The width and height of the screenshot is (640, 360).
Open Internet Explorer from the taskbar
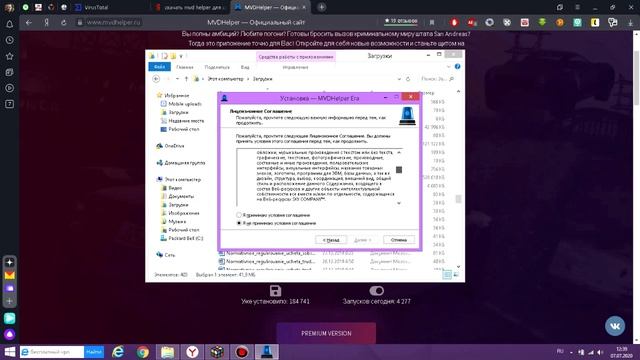pos(118,352)
